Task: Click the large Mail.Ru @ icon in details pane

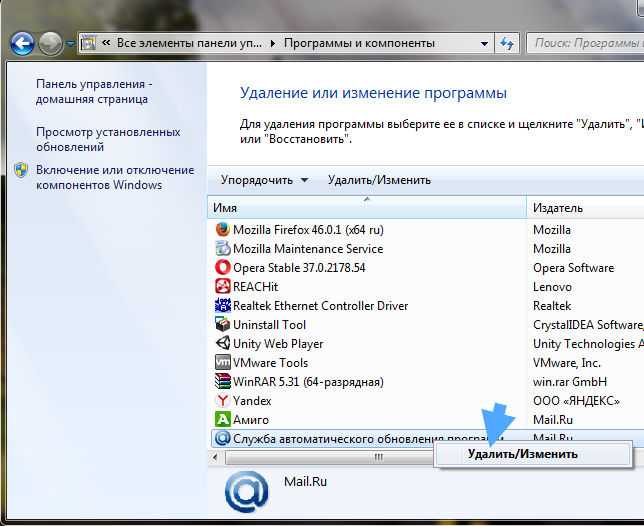Action: (x=246, y=491)
